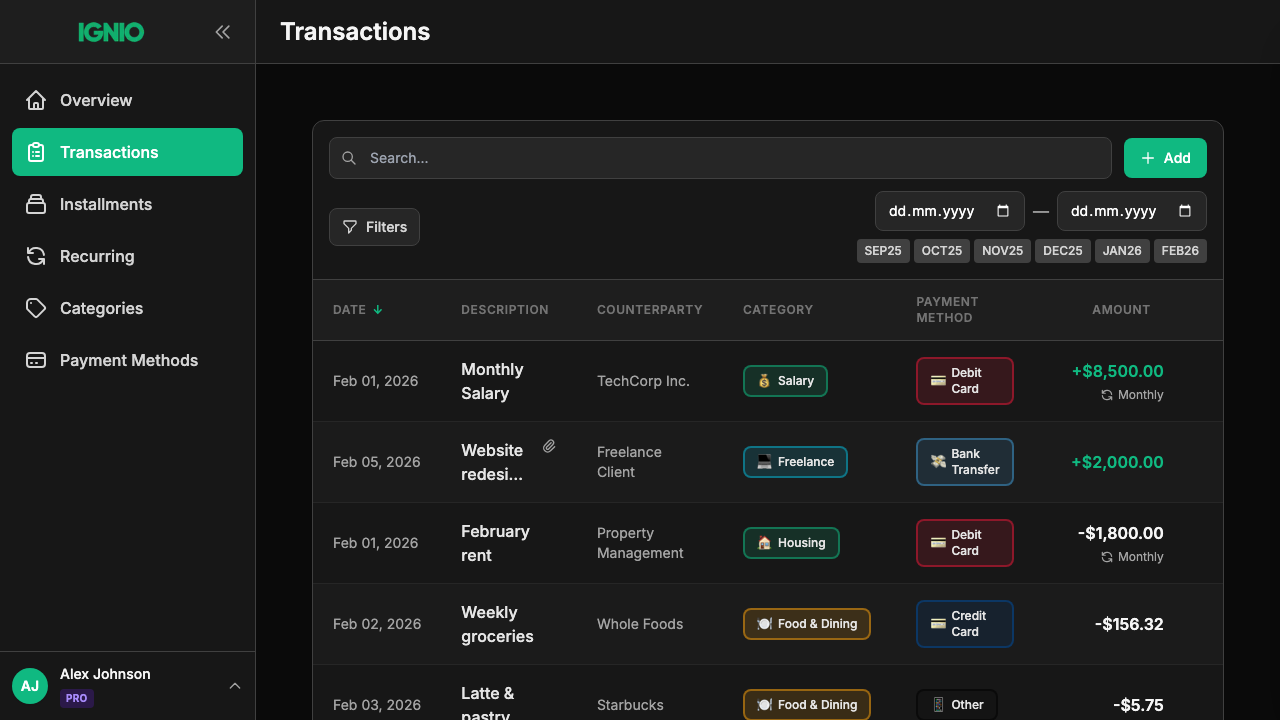Click the February rent description
The width and height of the screenshot is (1280, 720).
[495, 543]
